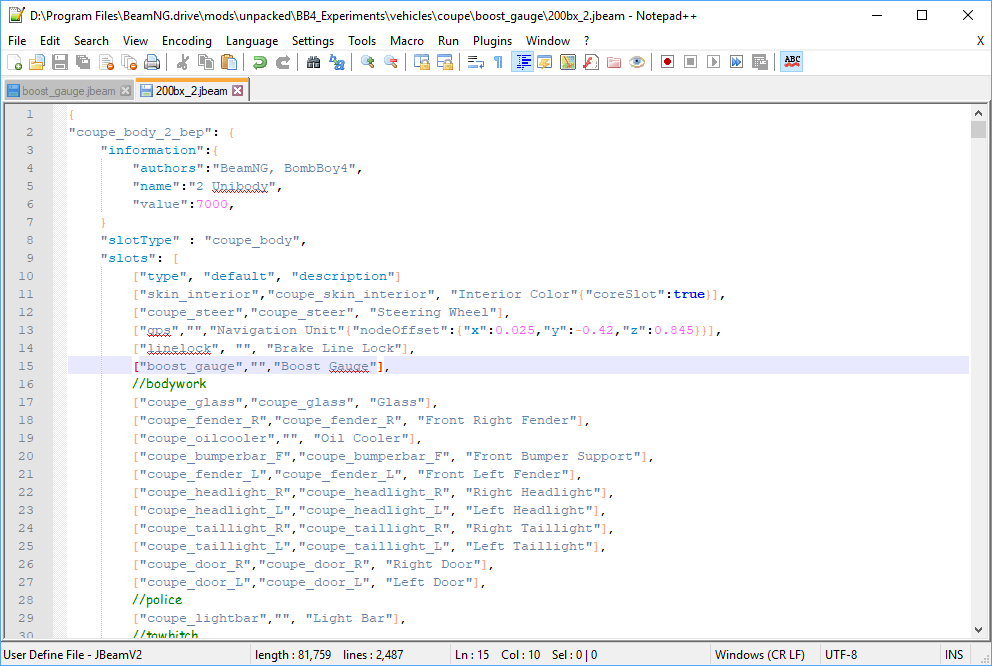The height and width of the screenshot is (666, 992).
Task: Open the Run menu
Action: click(448, 40)
